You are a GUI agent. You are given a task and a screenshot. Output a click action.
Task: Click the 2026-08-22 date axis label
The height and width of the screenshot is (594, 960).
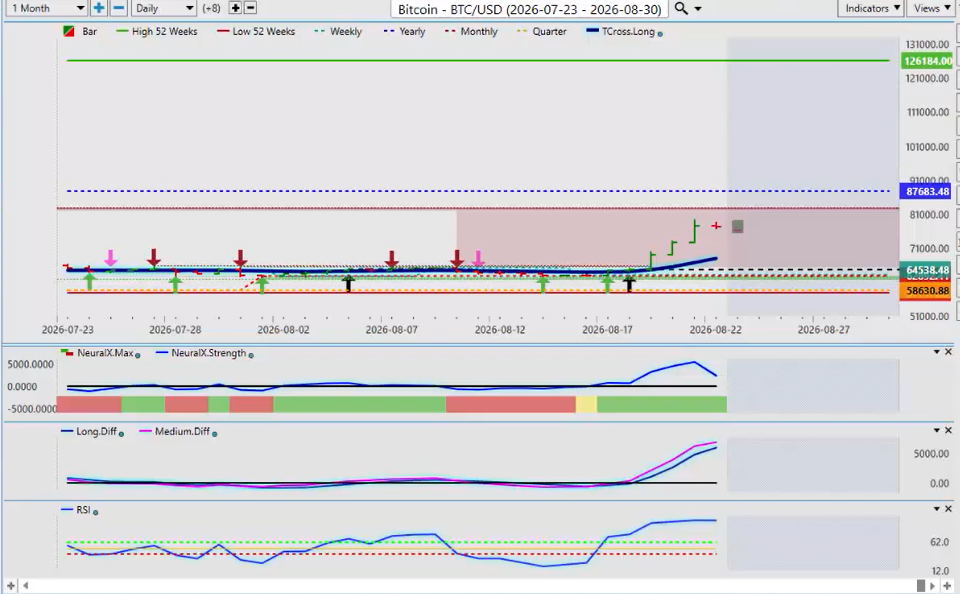click(x=715, y=329)
